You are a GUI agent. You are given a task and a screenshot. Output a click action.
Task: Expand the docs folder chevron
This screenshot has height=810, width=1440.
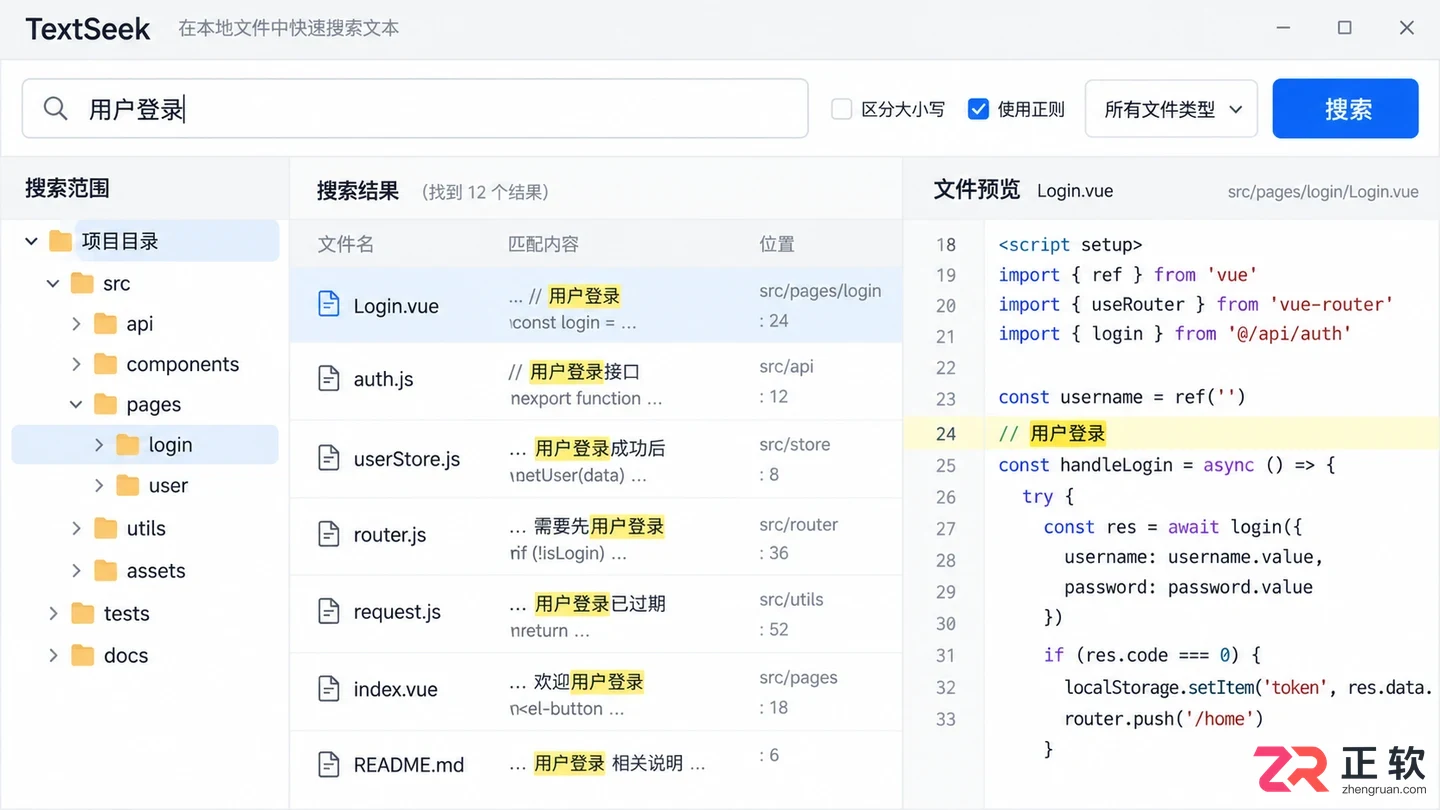coord(53,655)
